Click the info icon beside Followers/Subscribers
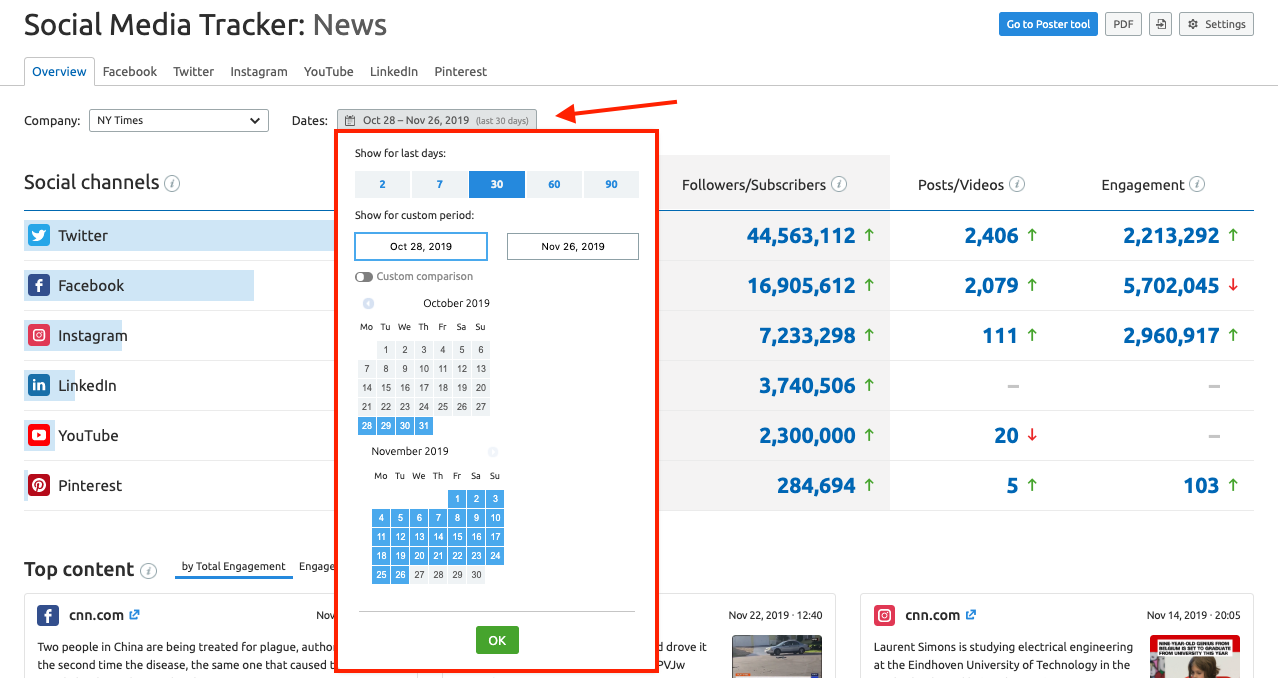1278x678 pixels. (x=838, y=184)
